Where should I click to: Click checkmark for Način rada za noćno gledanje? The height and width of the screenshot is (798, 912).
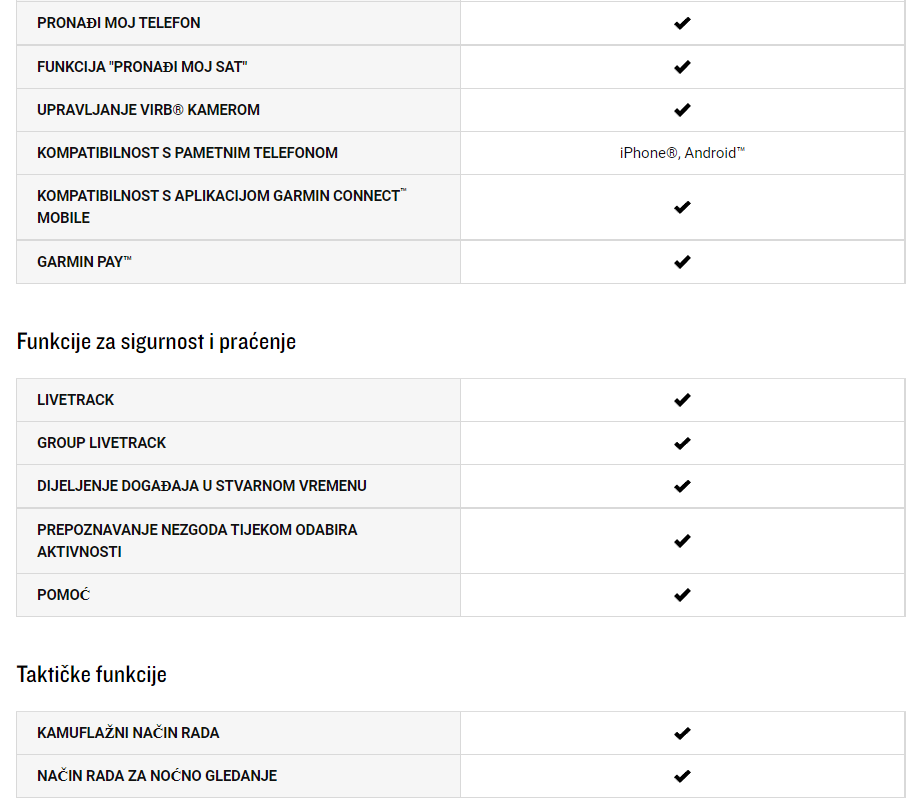click(682, 776)
